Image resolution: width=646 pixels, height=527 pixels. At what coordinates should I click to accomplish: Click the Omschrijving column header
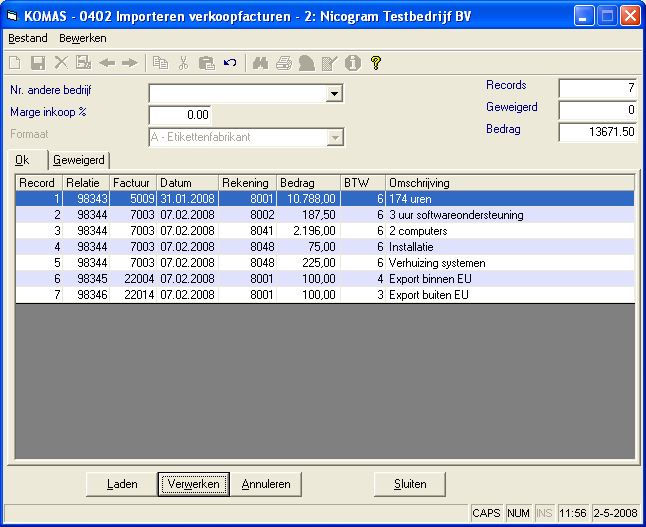pyautogui.click(x=510, y=183)
